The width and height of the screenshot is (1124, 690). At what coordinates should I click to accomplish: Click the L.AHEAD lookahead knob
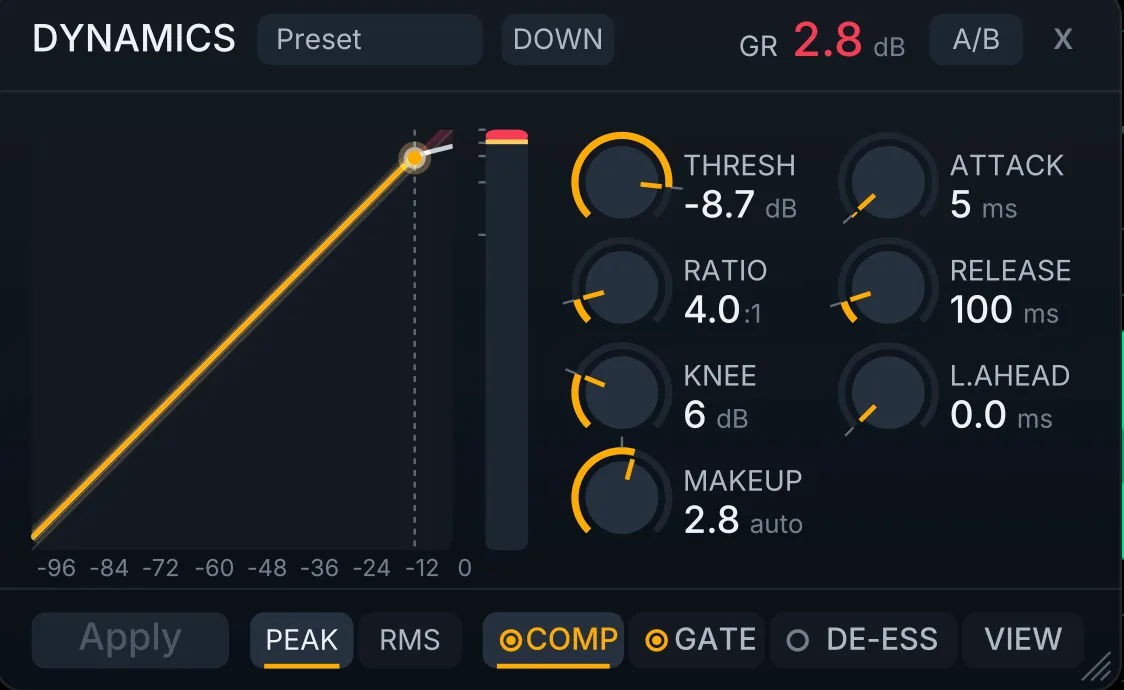pos(888,393)
